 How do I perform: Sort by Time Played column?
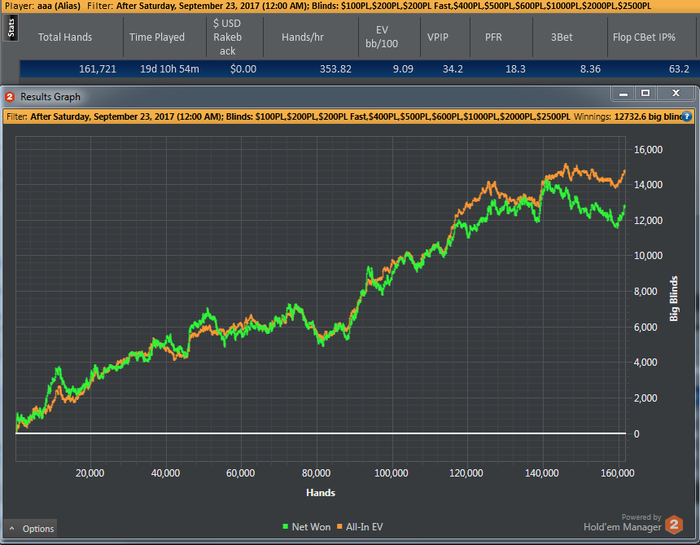click(x=155, y=37)
